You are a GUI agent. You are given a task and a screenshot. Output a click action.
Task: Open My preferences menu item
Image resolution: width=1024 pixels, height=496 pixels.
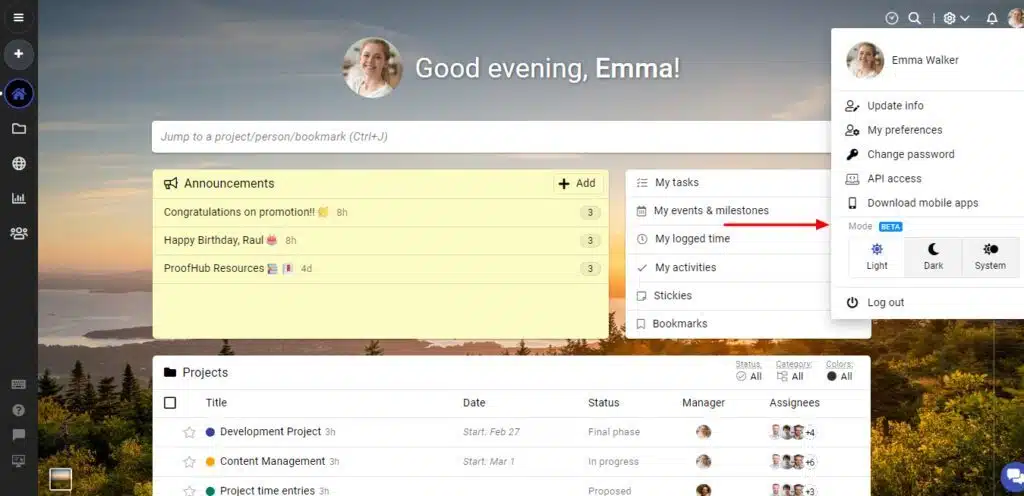point(904,130)
